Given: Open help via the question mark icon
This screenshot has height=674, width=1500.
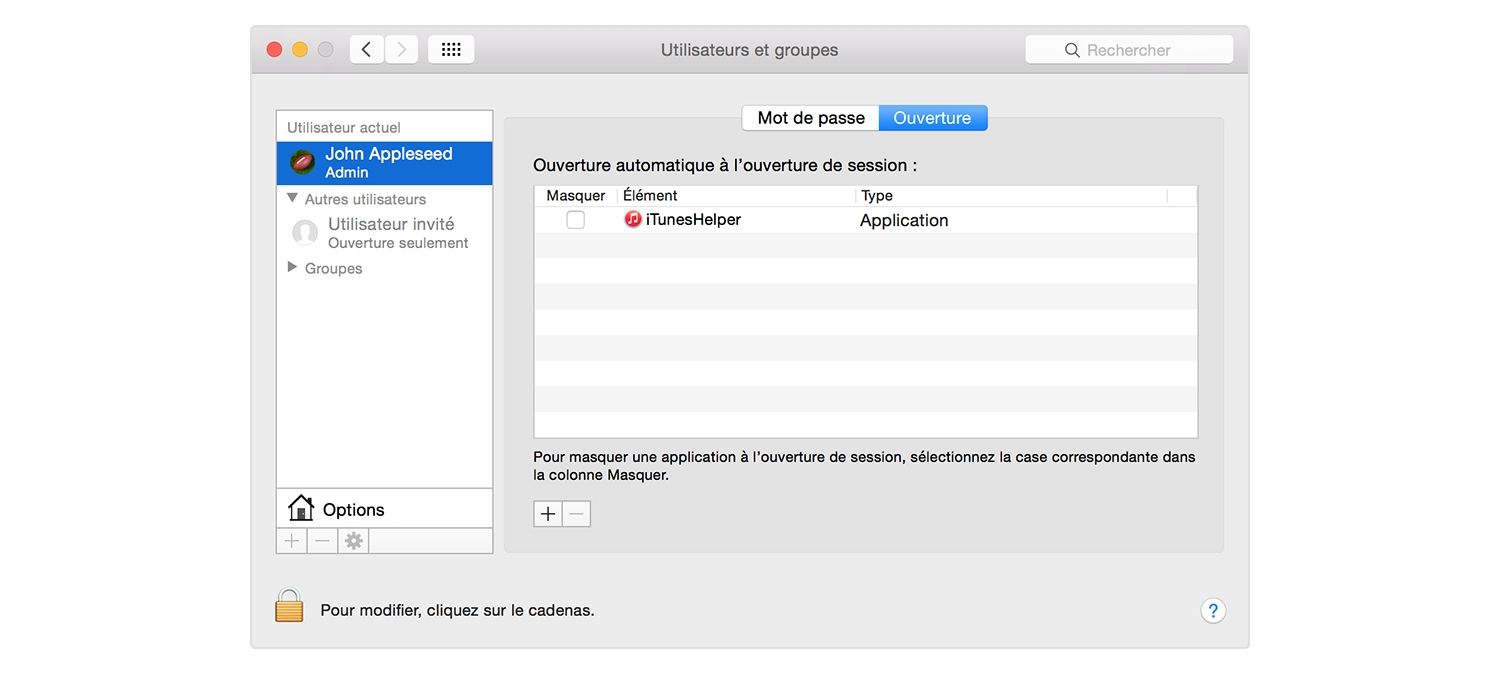Looking at the screenshot, I should pos(1213,609).
